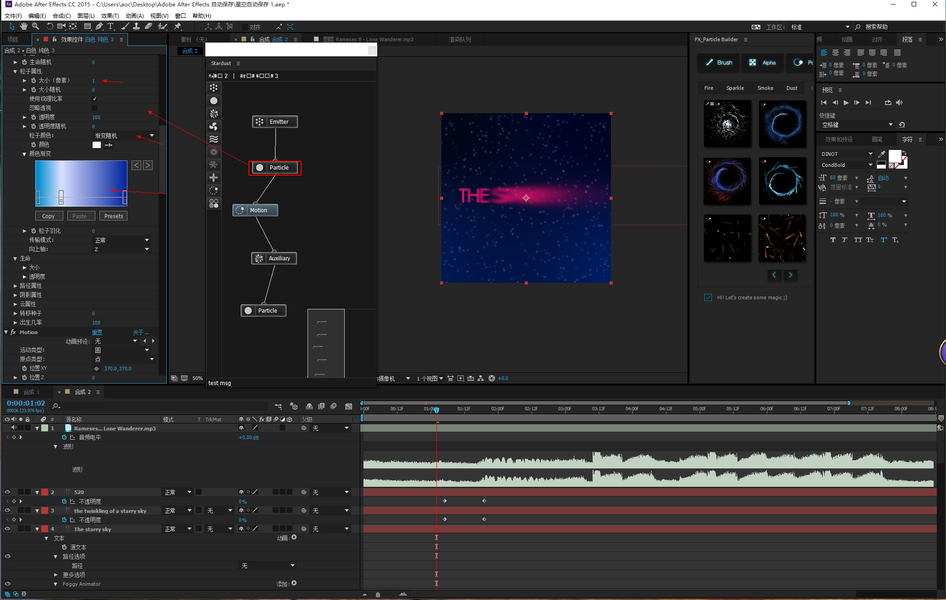The width and height of the screenshot is (946, 600).
Task: Toggle Foggy Animator visibility eye
Action: 7,584
